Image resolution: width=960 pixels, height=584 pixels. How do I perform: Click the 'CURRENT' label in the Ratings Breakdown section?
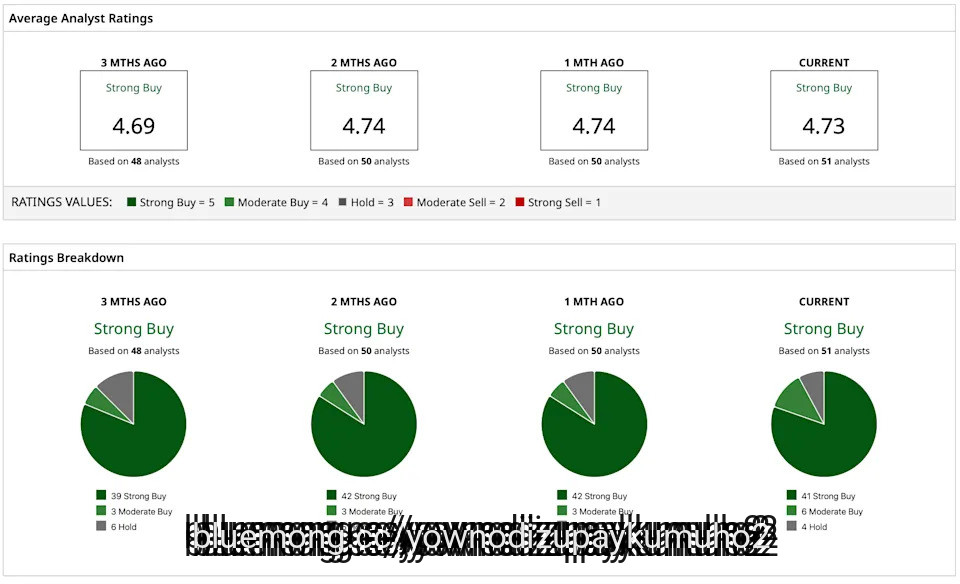click(824, 302)
